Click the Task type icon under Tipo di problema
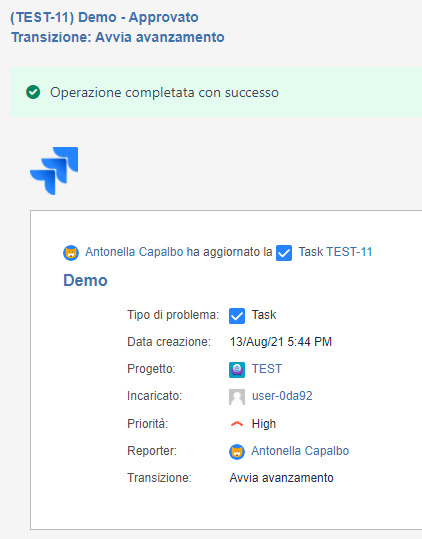Viewport: 422px width, 539px height. click(x=237, y=316)
